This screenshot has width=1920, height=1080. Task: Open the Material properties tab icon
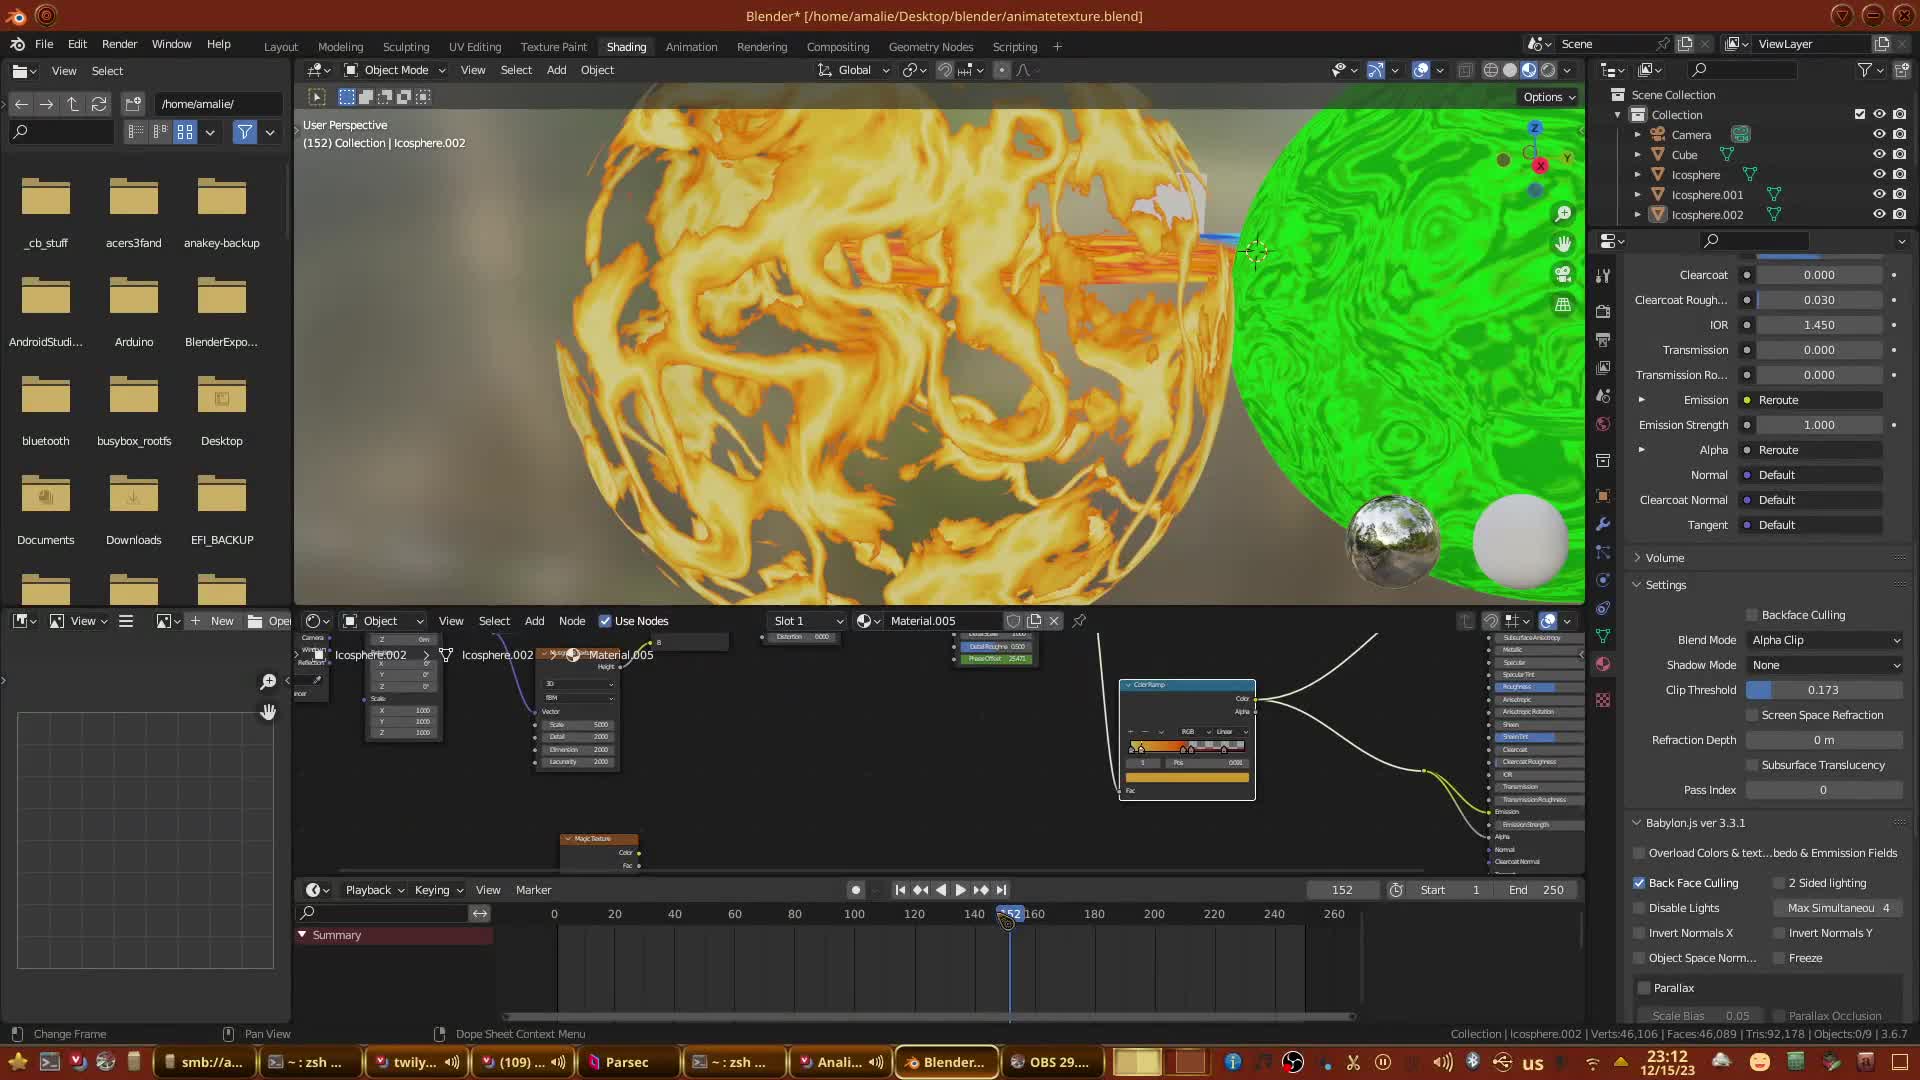pos(1603,664)
